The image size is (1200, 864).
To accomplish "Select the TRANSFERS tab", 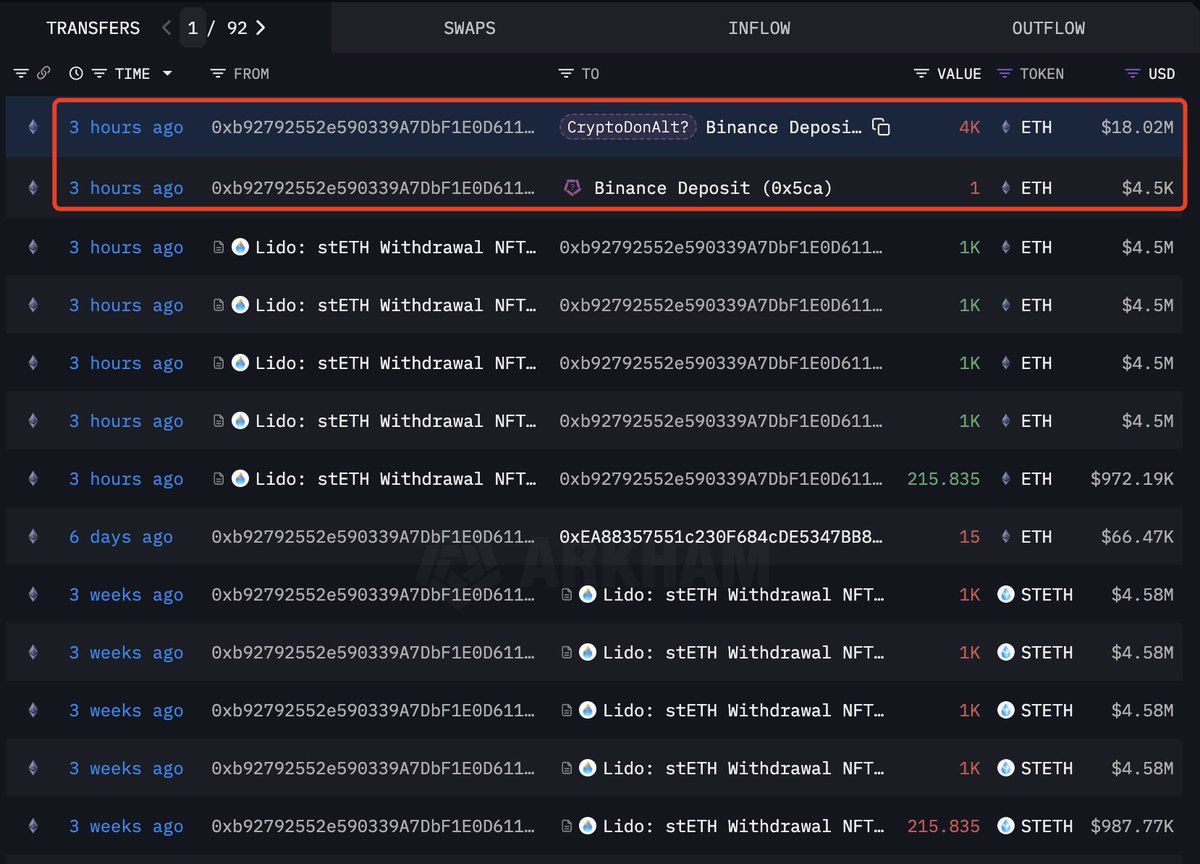I will click(93, 28).
